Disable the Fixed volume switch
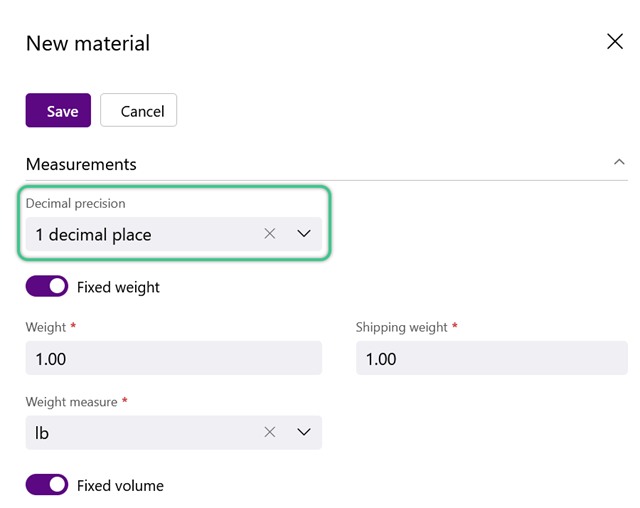This screenshot has width=640, height=508. [x=47, y=485]
